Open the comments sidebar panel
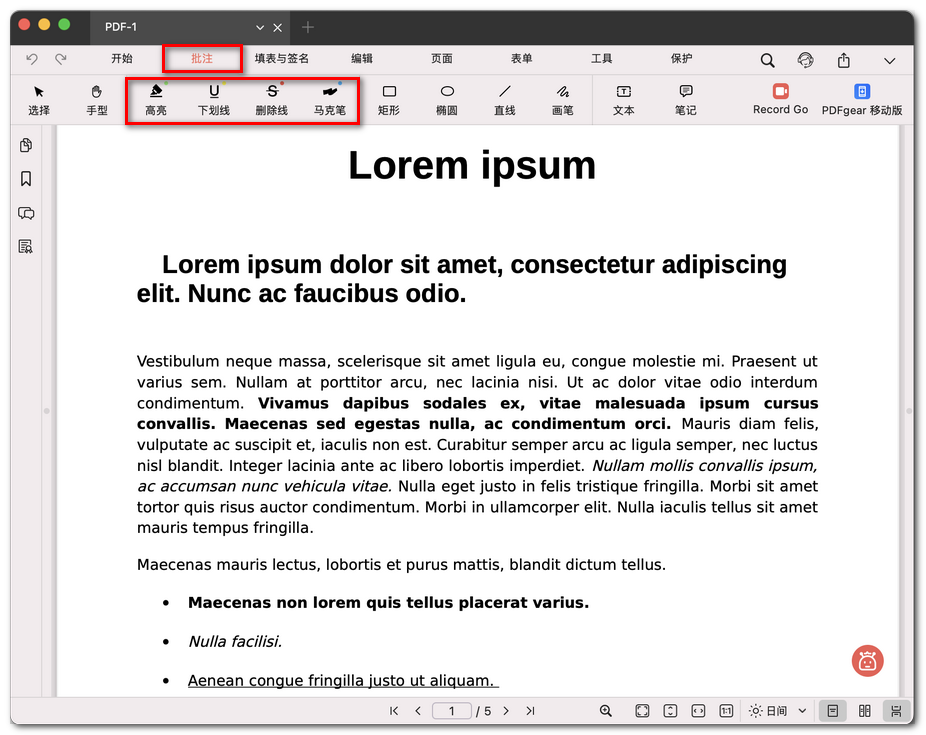Viewport: 926px width, 735px height. click(x=26, y=213)
